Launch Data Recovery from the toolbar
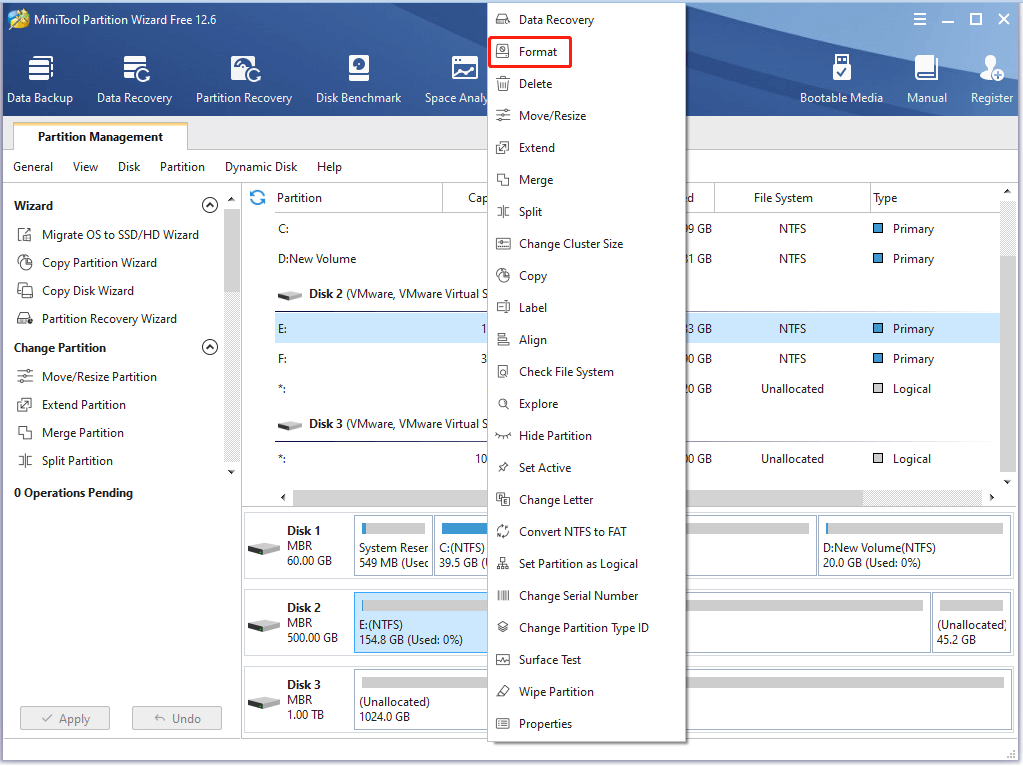1023x766 pixels. pos(134,80)
